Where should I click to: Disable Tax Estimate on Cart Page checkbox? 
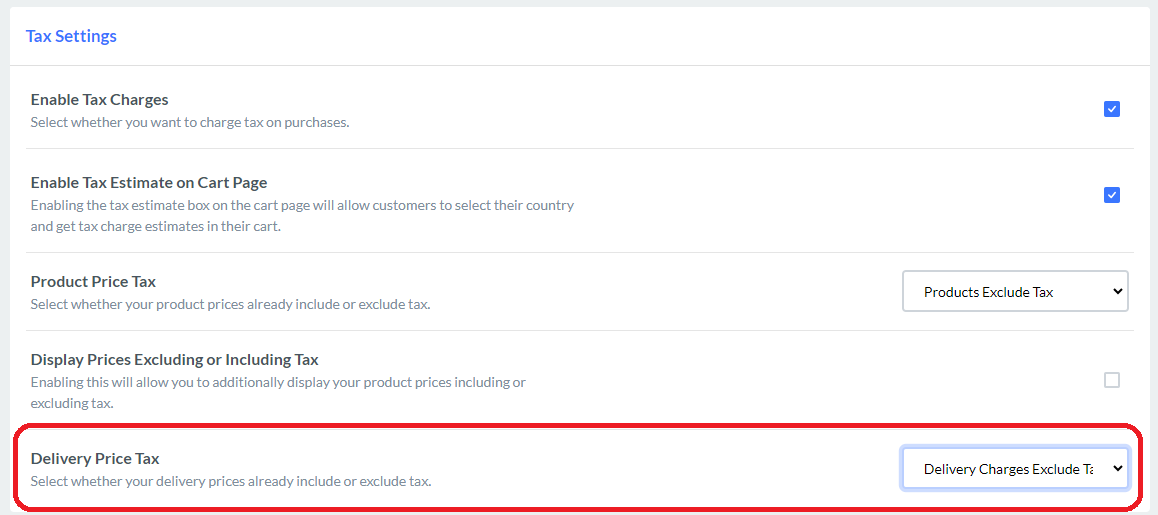point(1111,195)
